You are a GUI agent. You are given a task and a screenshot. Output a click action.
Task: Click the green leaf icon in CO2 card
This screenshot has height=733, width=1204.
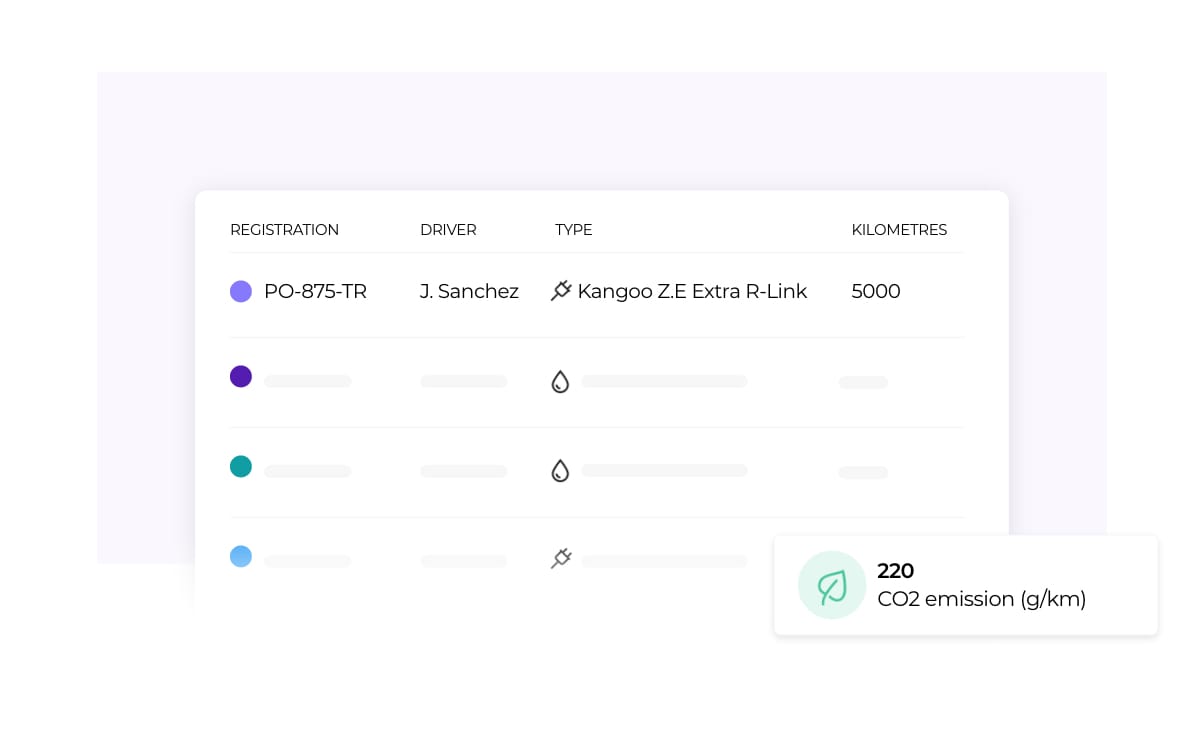click(x=832, y=585)
